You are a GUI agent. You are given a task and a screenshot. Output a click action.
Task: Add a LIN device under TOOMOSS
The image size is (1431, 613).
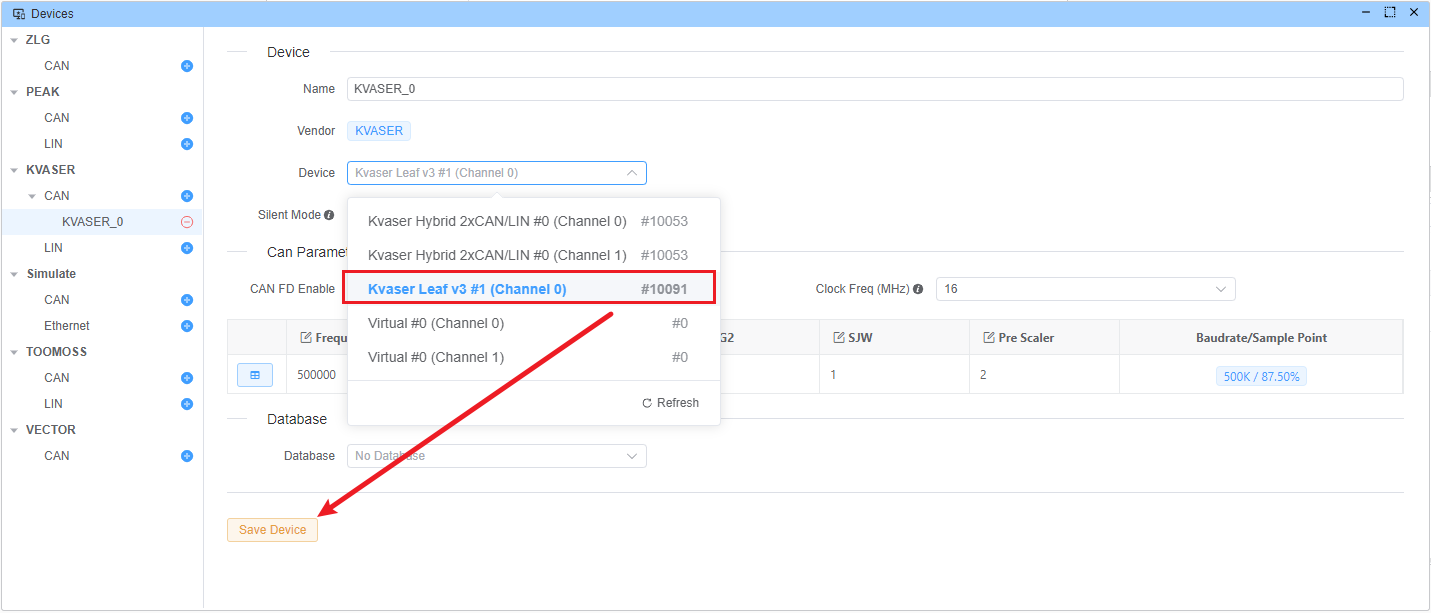[x=186, y=404]
